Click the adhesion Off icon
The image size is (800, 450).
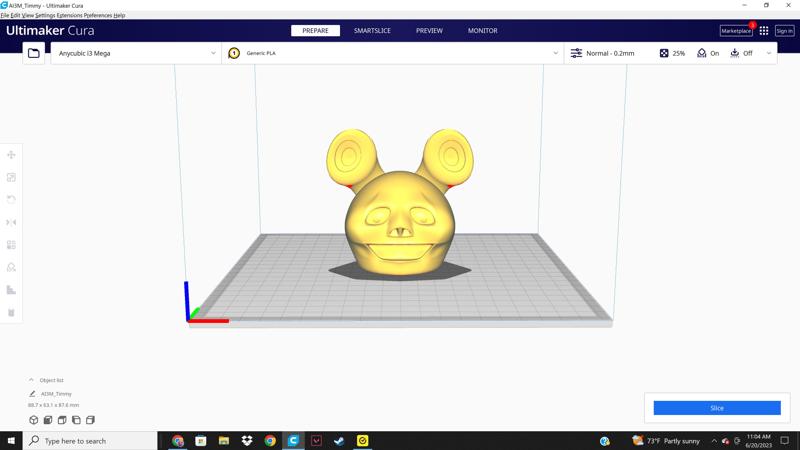735,53
